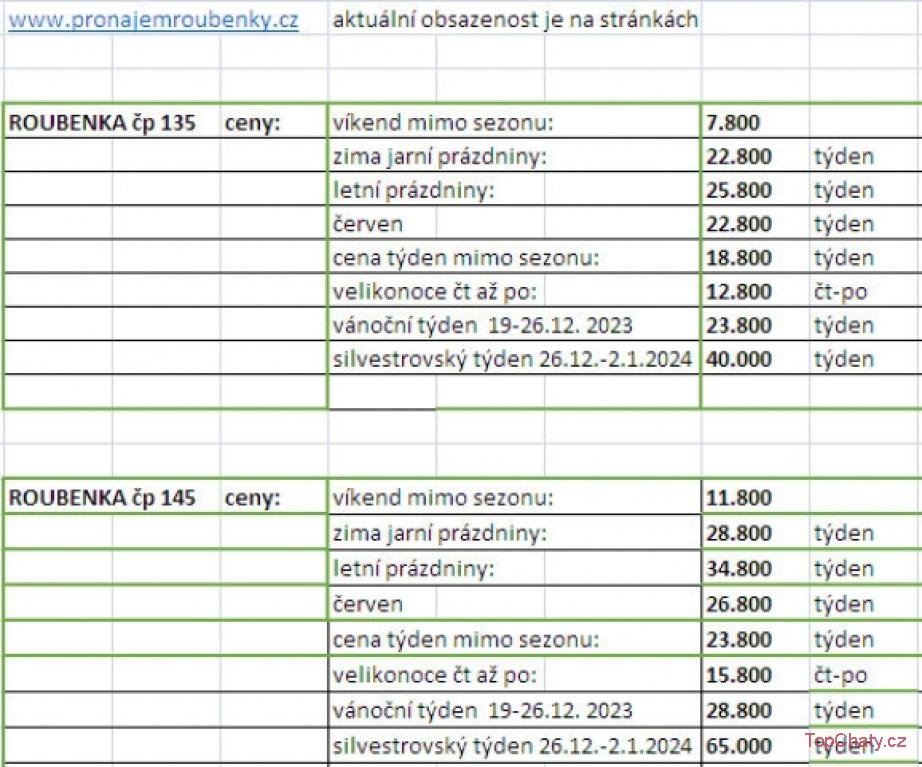Viewport: 922px width, 767px height.
Task: Click 'vánoční týden 19-26.12. 2023' beside 23.800
Action: [482, 325]
